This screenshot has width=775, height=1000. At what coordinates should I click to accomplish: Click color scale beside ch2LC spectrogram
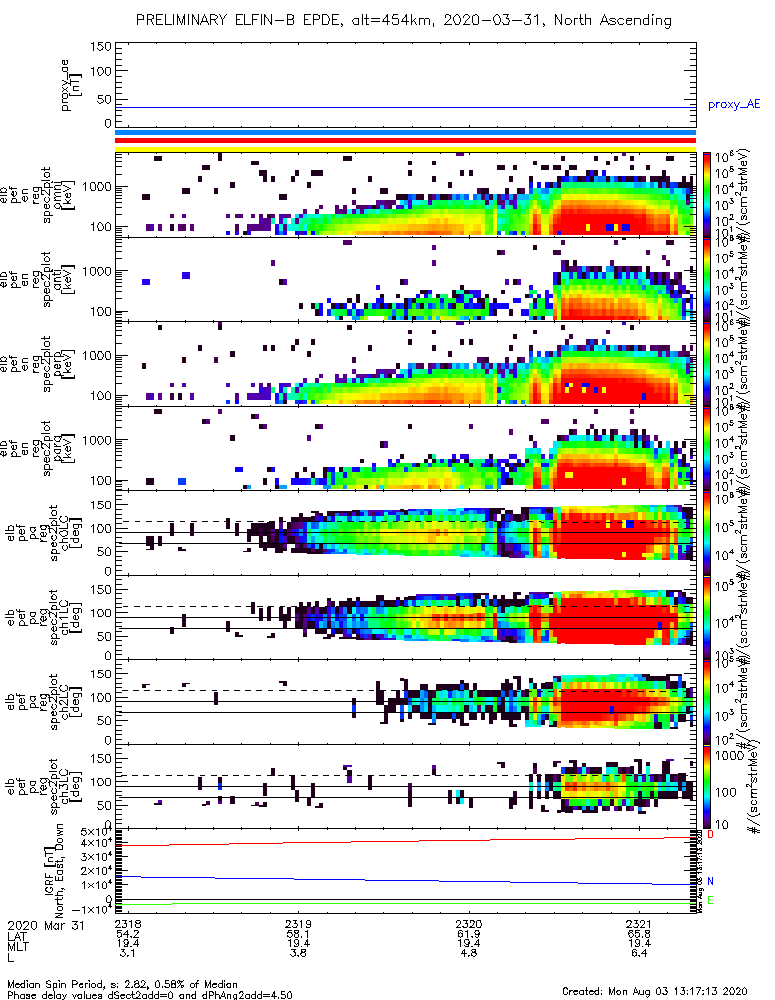[707, 702]
